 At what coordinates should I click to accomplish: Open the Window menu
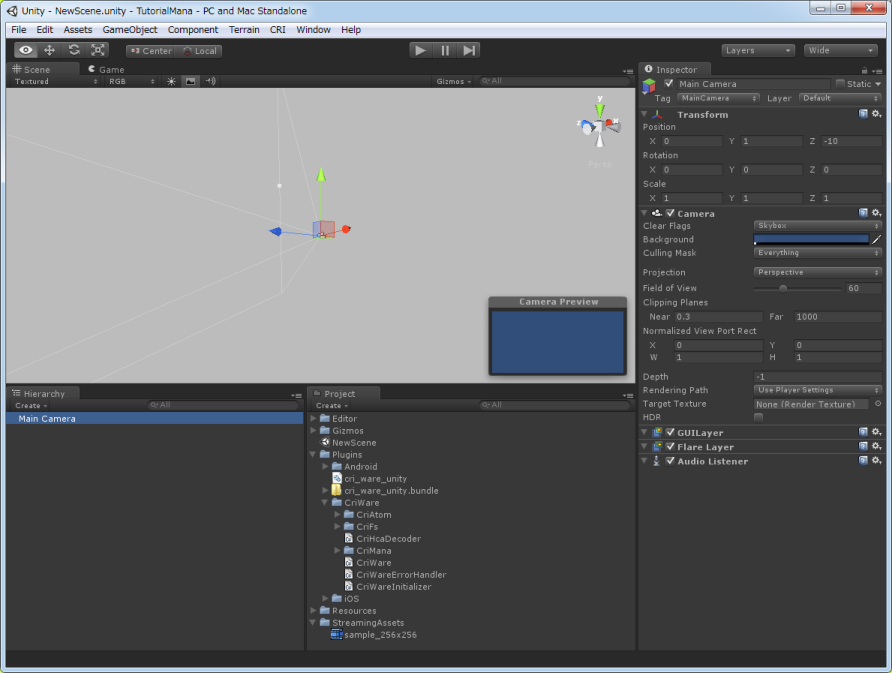click(x=313, y=30)
